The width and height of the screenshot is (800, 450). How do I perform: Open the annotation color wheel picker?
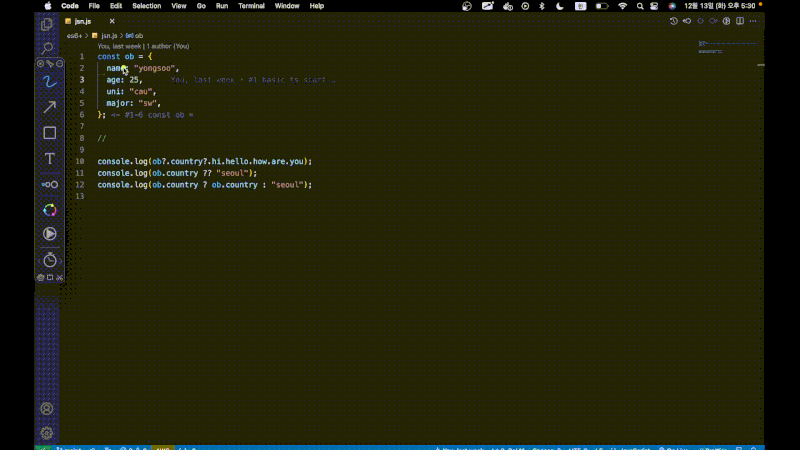(x=49, y=210)
